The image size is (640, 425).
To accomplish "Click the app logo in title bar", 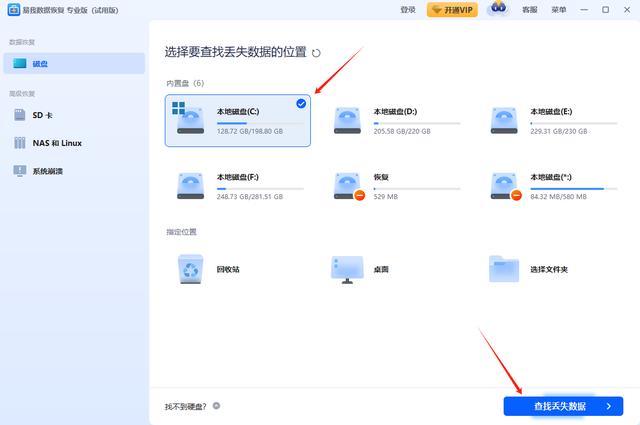I will (13, 10).
